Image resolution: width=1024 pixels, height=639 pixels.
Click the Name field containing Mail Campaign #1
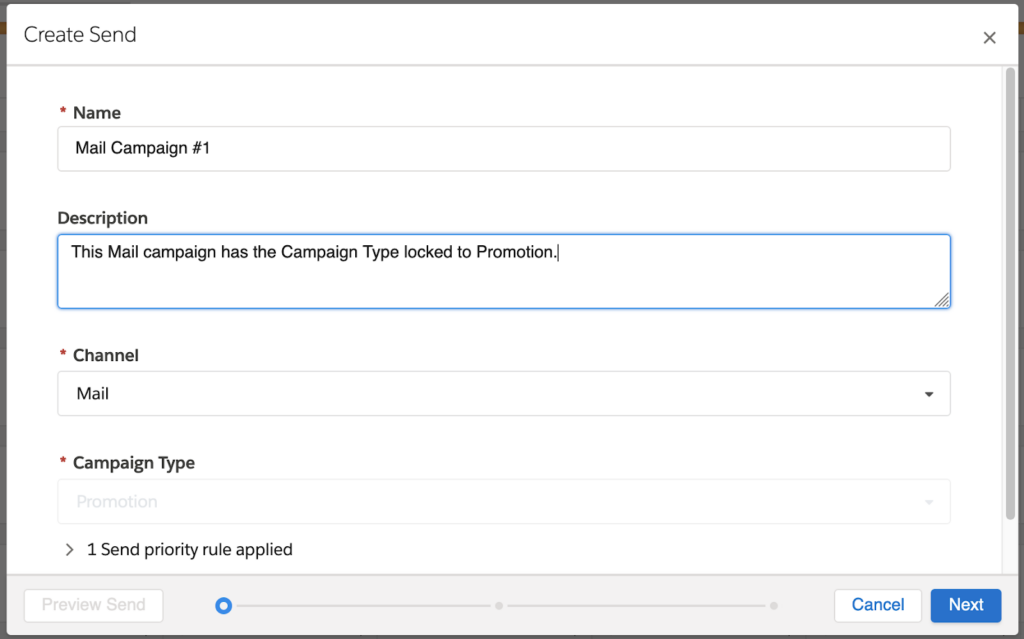coord(503,149)
